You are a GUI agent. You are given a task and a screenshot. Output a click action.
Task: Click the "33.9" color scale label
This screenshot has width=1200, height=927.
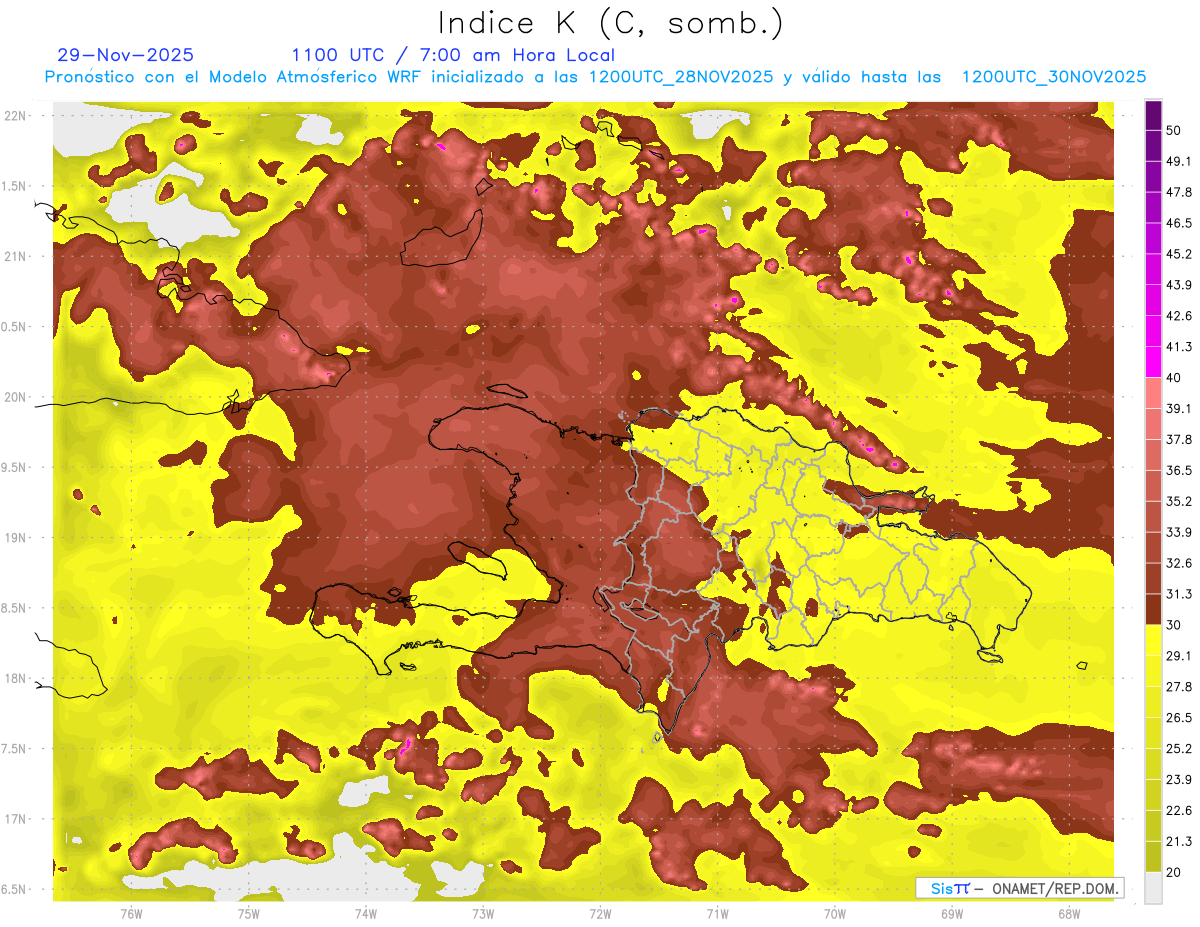(x=1179, y=532)
